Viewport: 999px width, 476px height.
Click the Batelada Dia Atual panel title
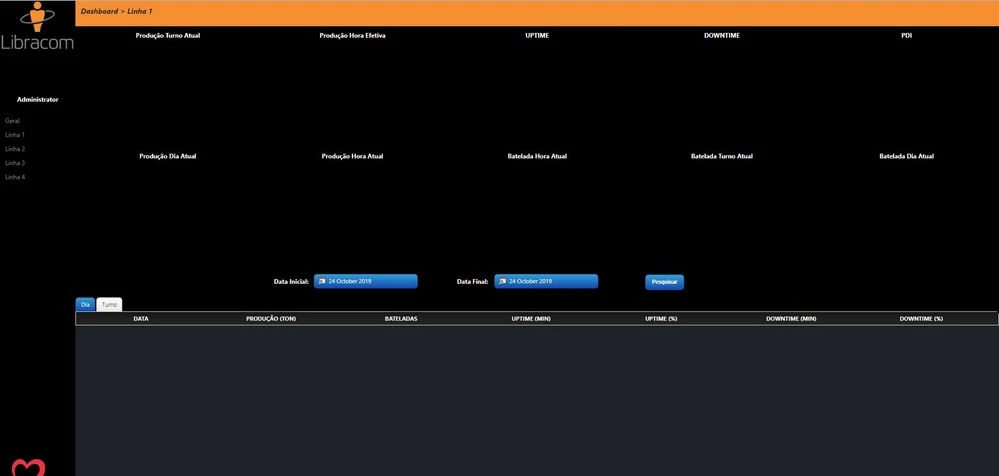coord(907,156)
